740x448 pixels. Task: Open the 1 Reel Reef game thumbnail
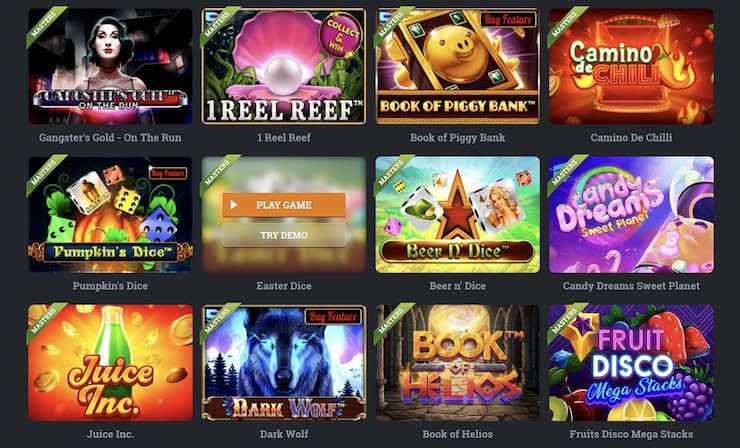(284, 66)
